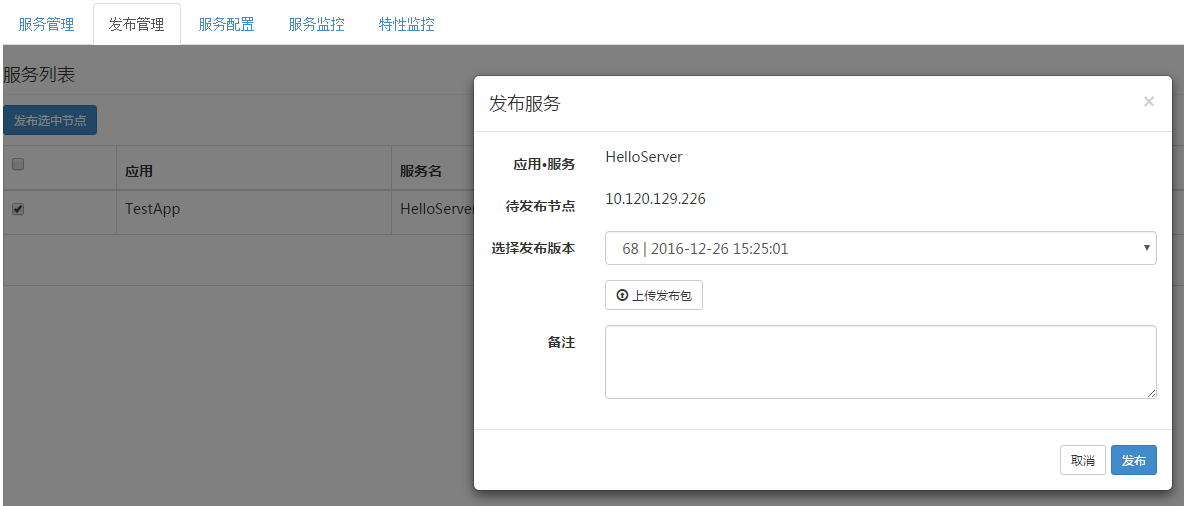Confirm with the blue 发布 button
Image resolution: width=1184 pixels, height=506 pixels.
1133,460
